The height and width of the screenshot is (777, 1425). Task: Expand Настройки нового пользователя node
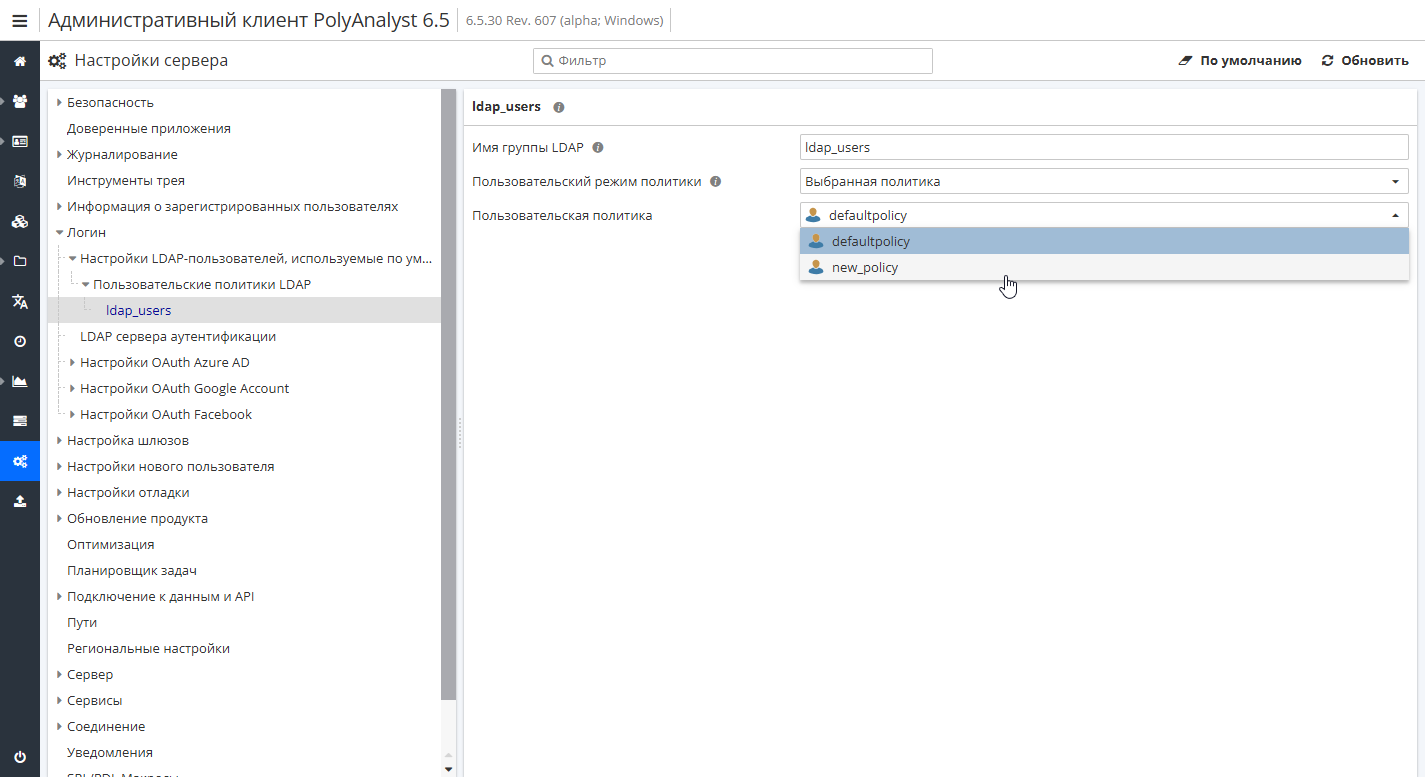(x=60, y=467)
